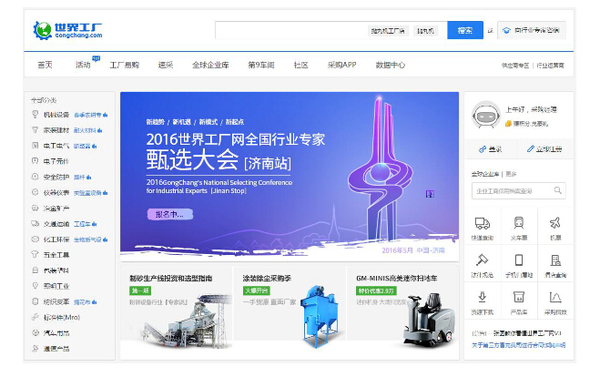Viewport: 600px width, 377px height.
Task: Click the 报名中 button on the banner
Action: tap(170, 214)
